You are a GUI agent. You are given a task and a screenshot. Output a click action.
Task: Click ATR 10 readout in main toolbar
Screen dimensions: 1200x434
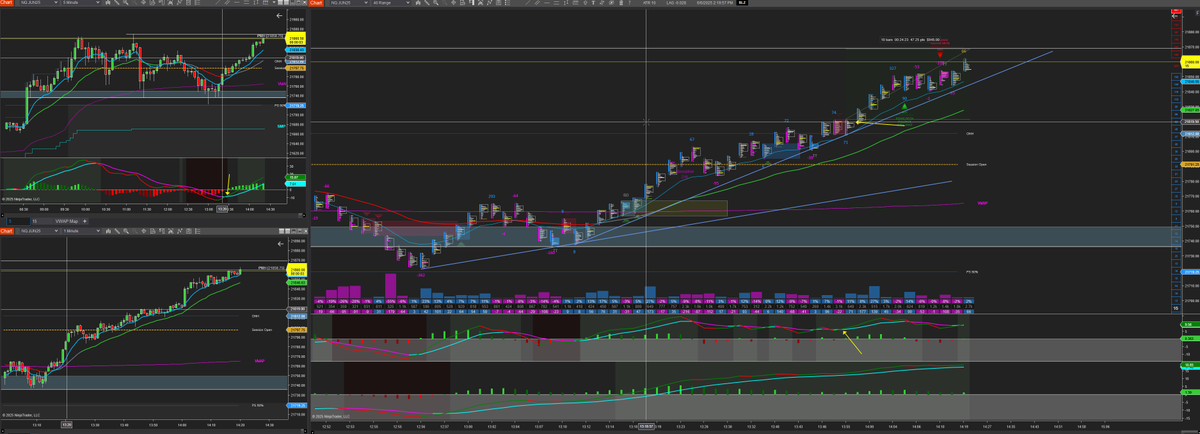[x=649, y=4]
